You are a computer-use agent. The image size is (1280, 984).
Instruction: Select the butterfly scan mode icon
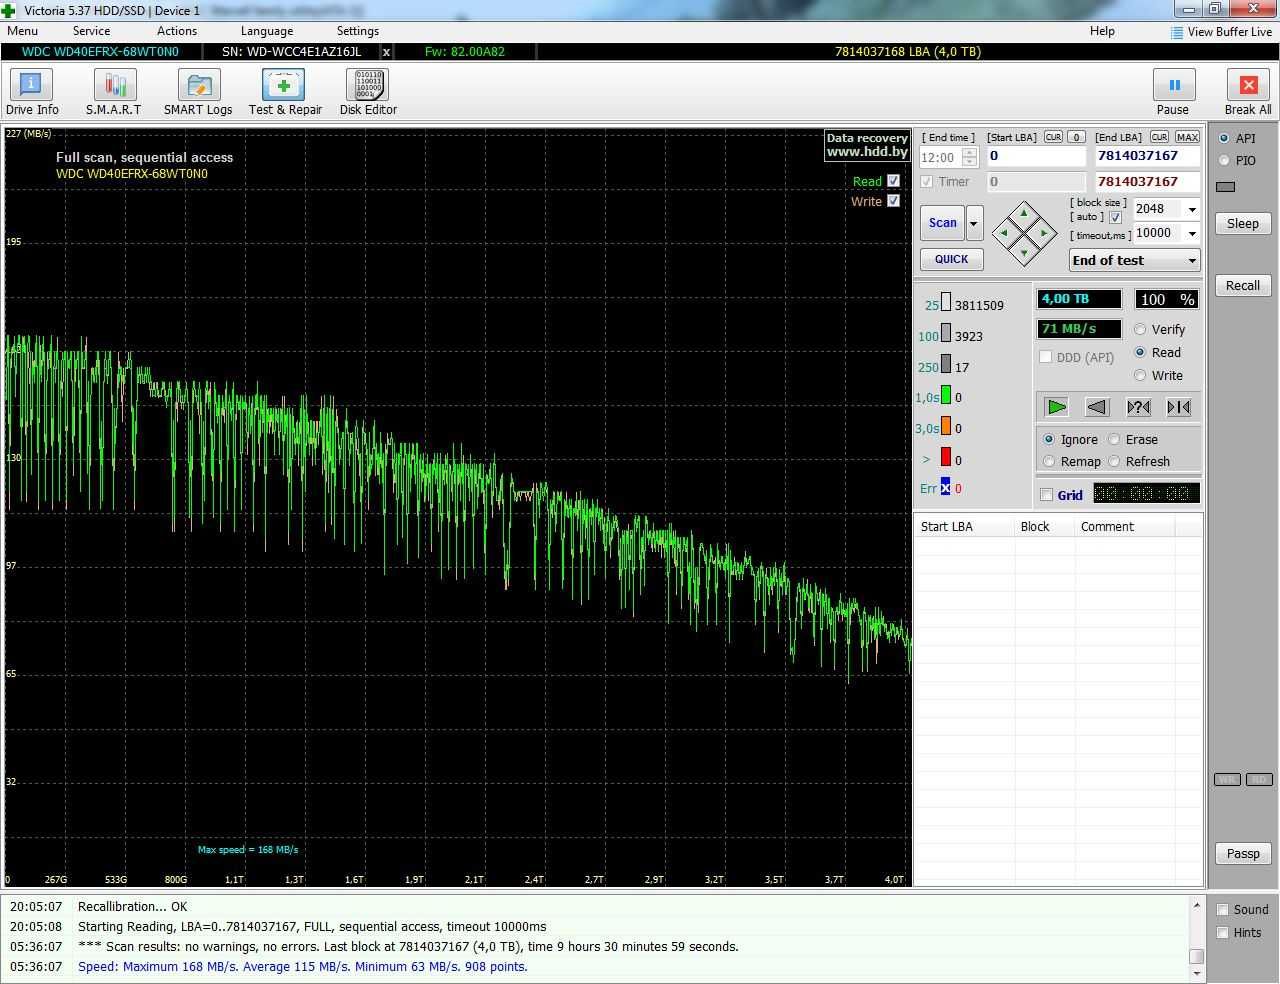click(x=1179, y=407)
